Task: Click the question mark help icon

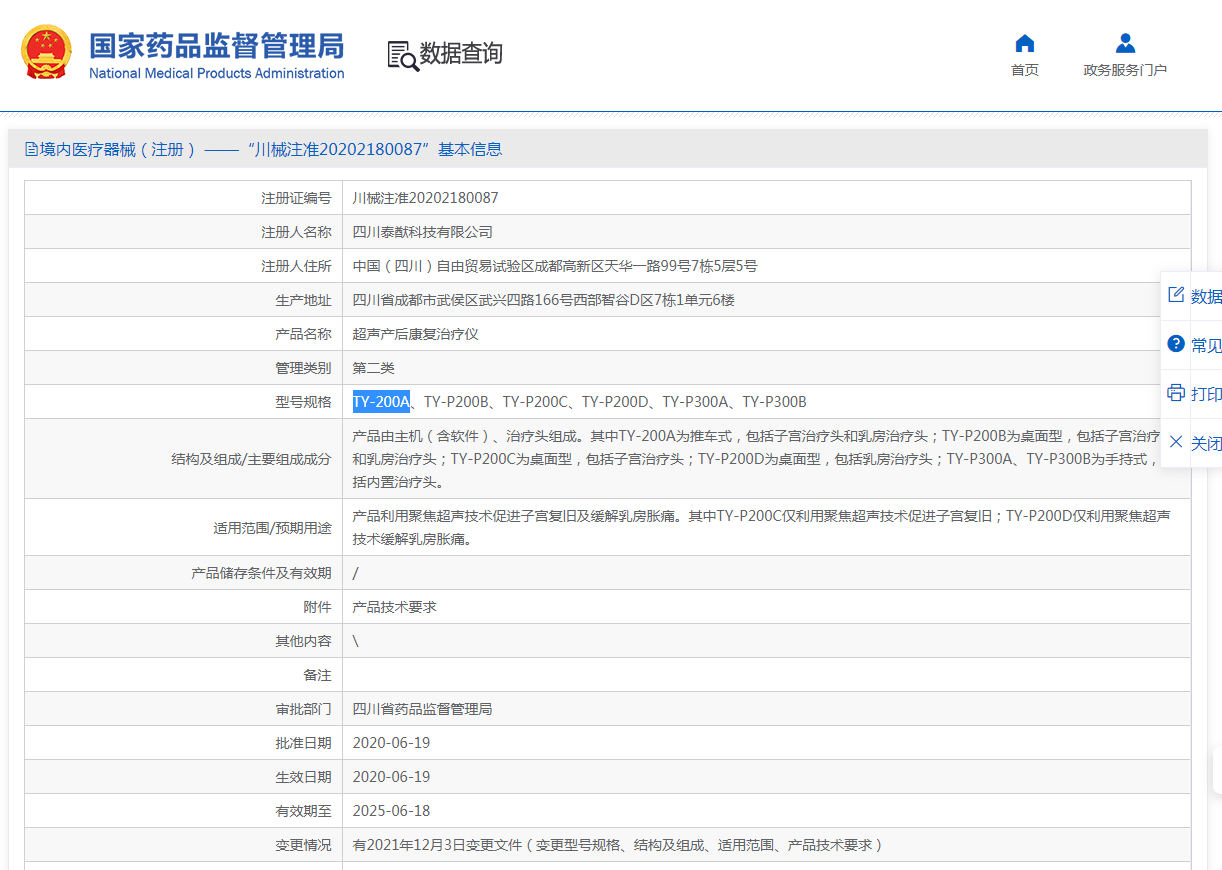Action: 1176,344
